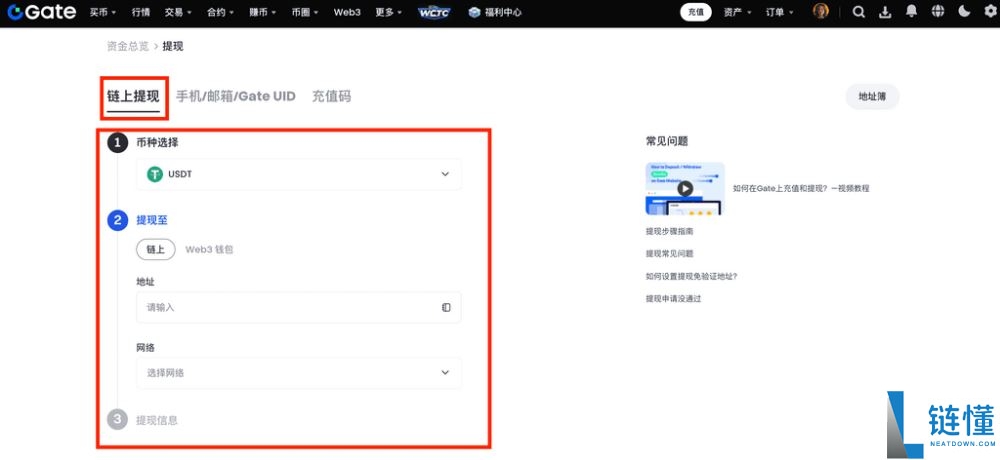
Task: Open the 选择网络 dropdown
Action: pyautogui.click(x=298, y=373)
